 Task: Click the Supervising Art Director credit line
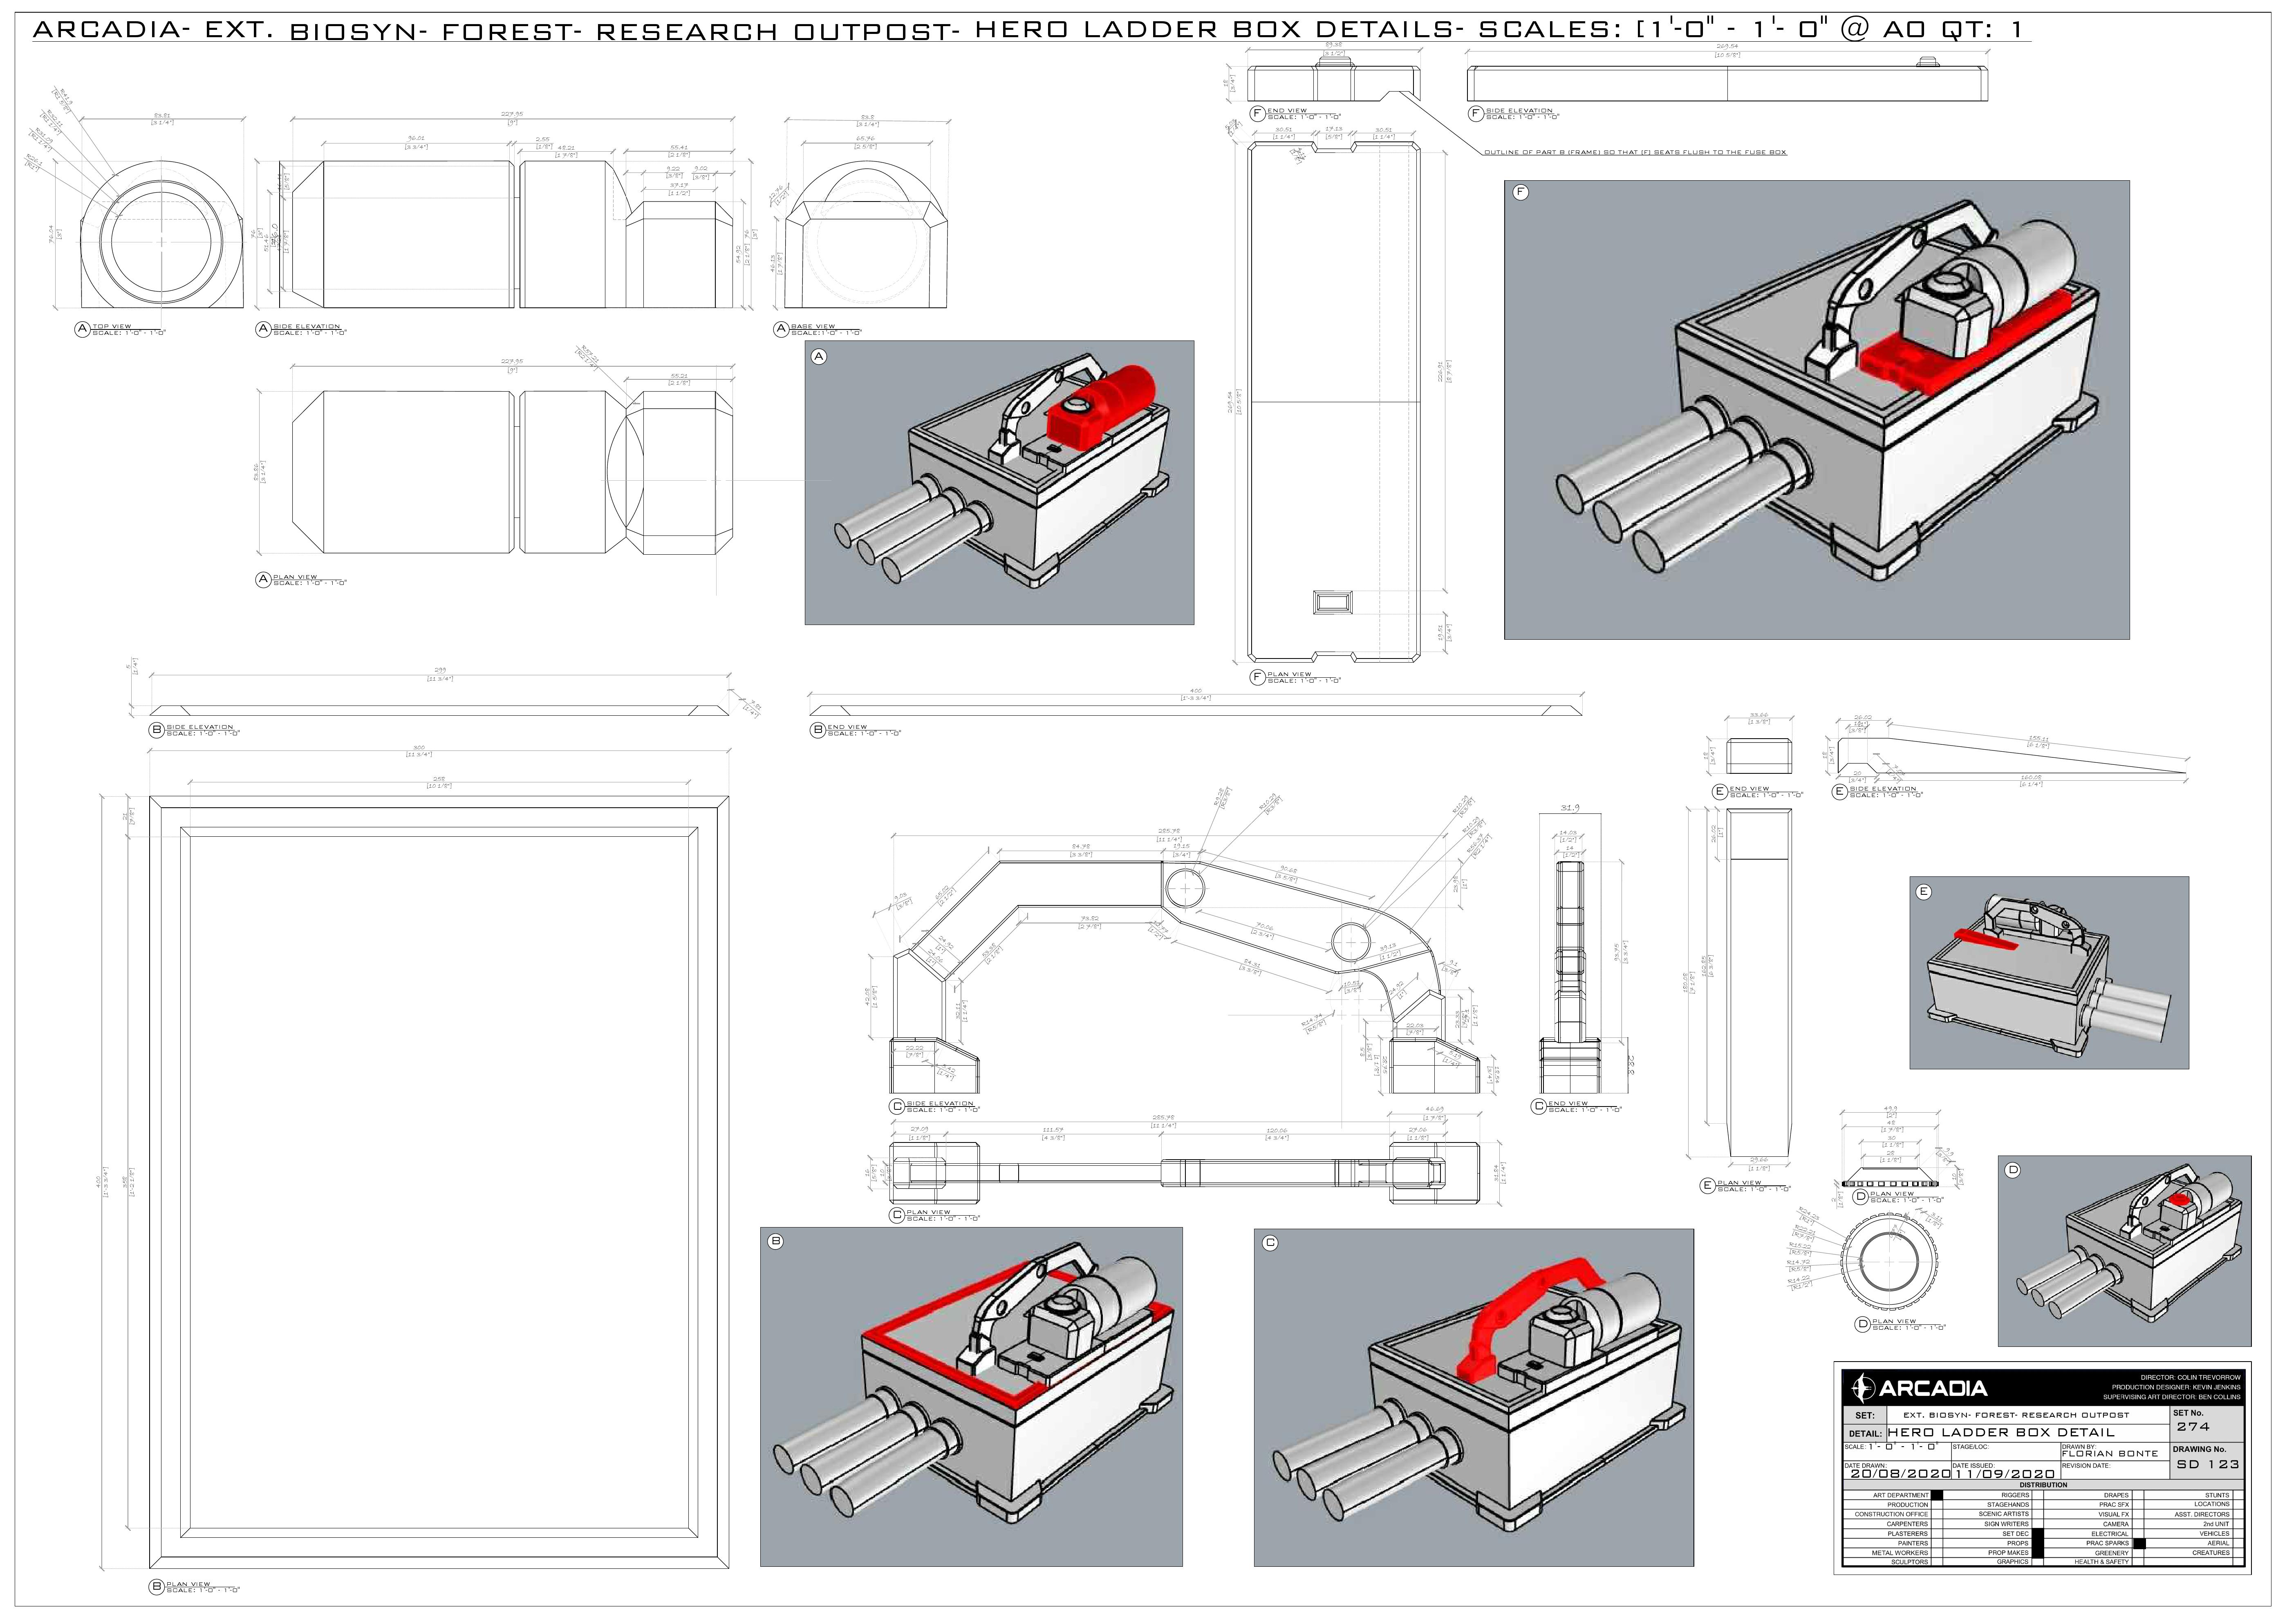2172,1397
